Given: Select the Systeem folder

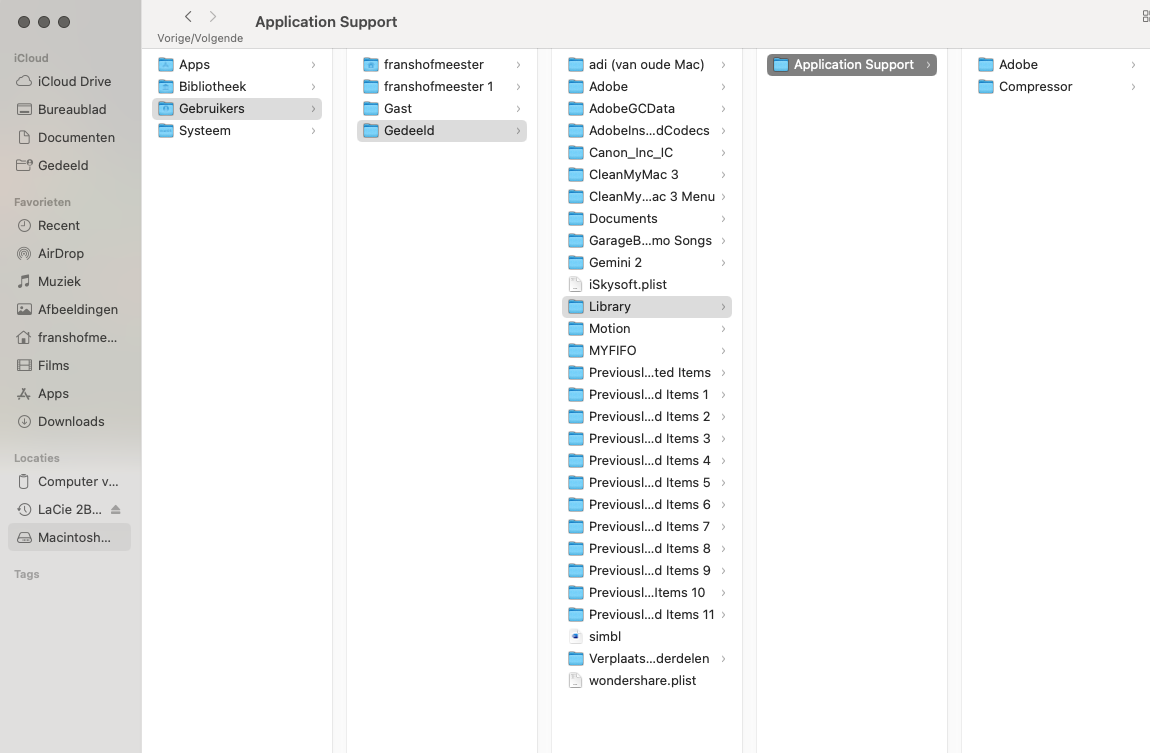Looking at the screenshot, I should pos(237,131).
